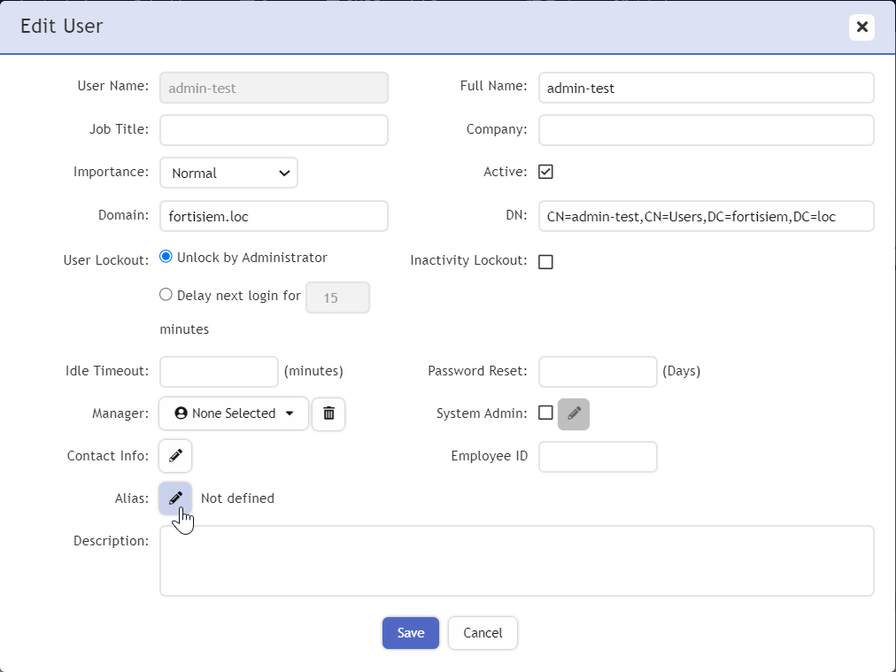Click into the Full Name field
Viewport: 896px width, 672px height.
(x=706, y=88)
